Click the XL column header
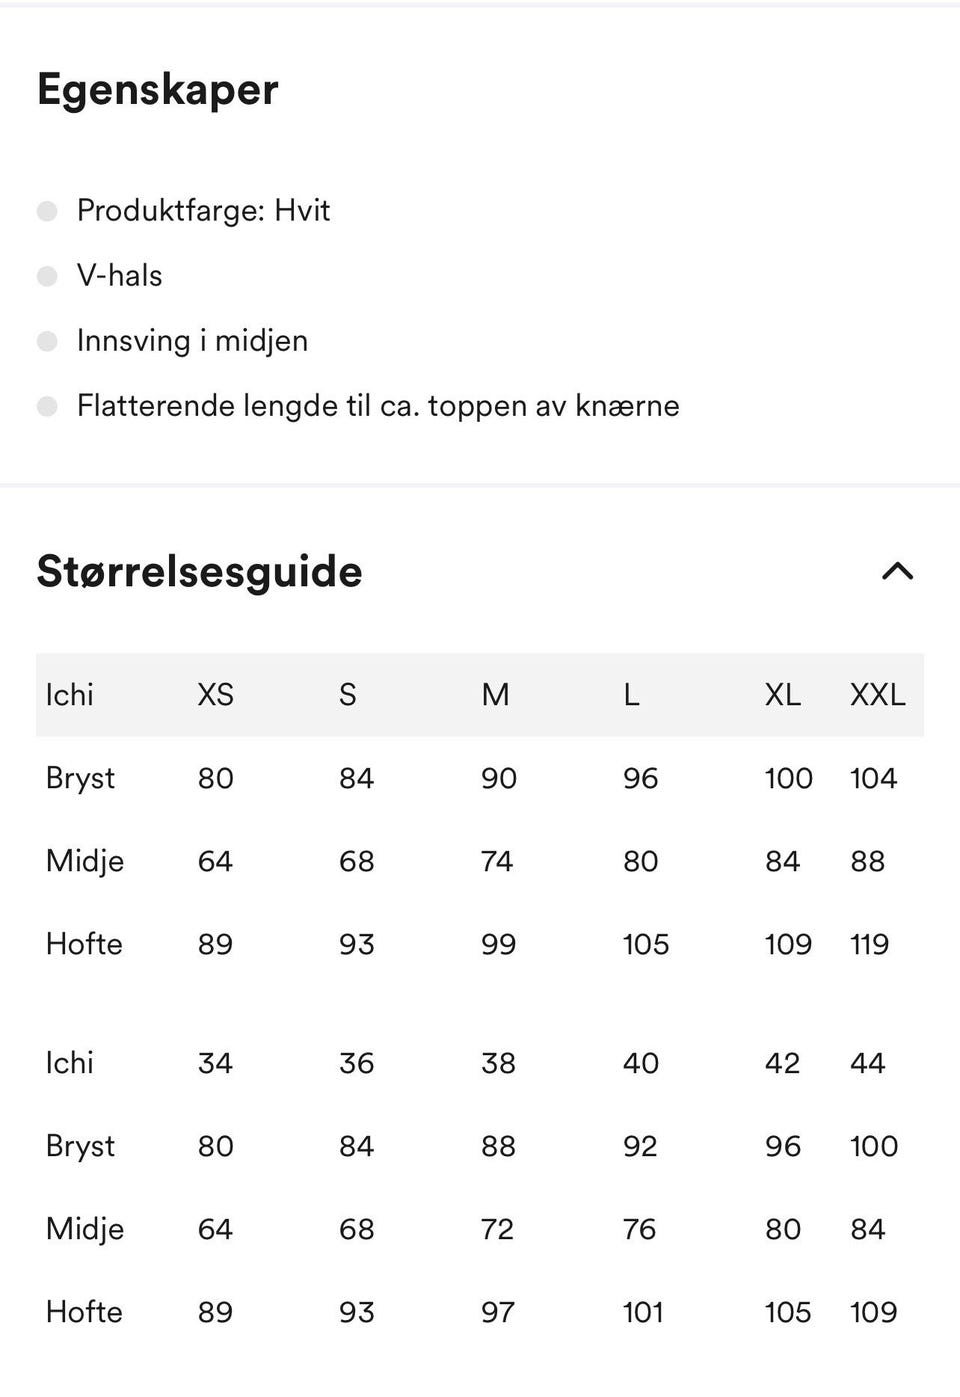 [782, 694]
